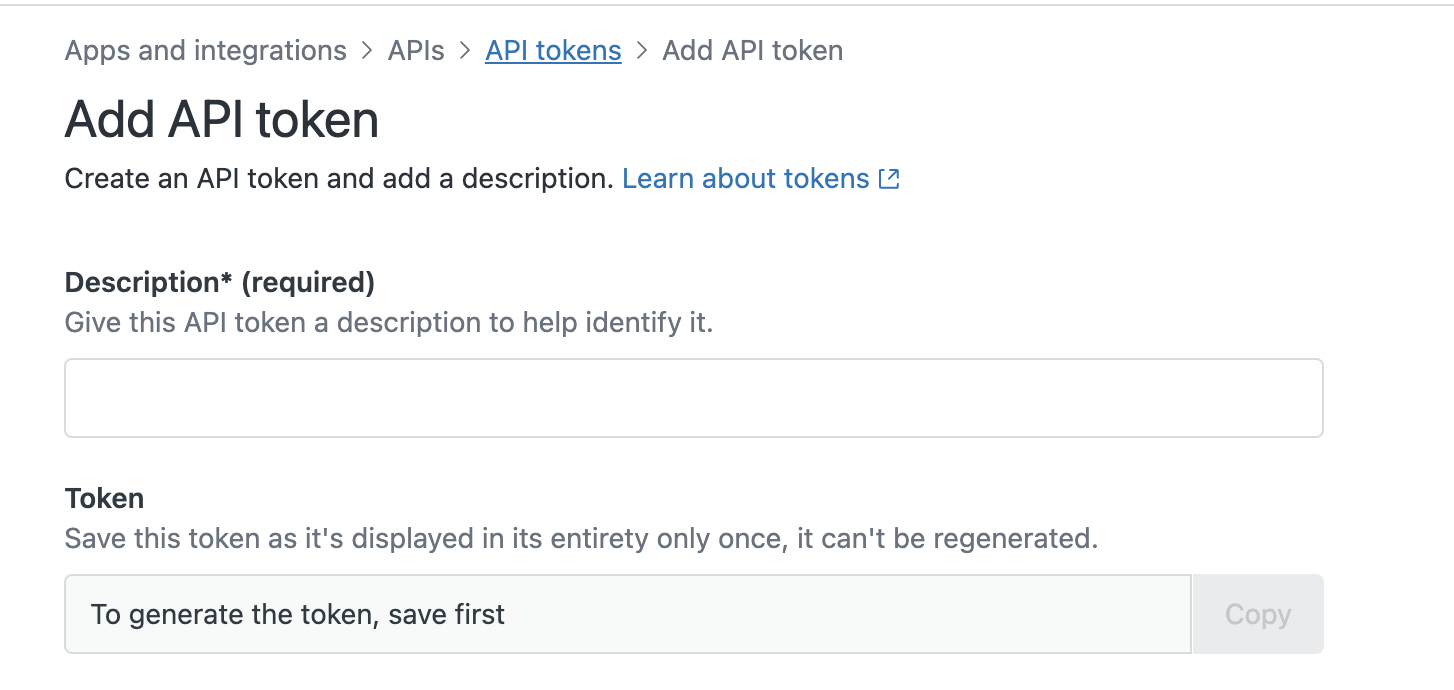This screenshot has height=690, width=1454.
Task: Attempt copying the token with the grayed Copy control
Action: pos(1257,614)
